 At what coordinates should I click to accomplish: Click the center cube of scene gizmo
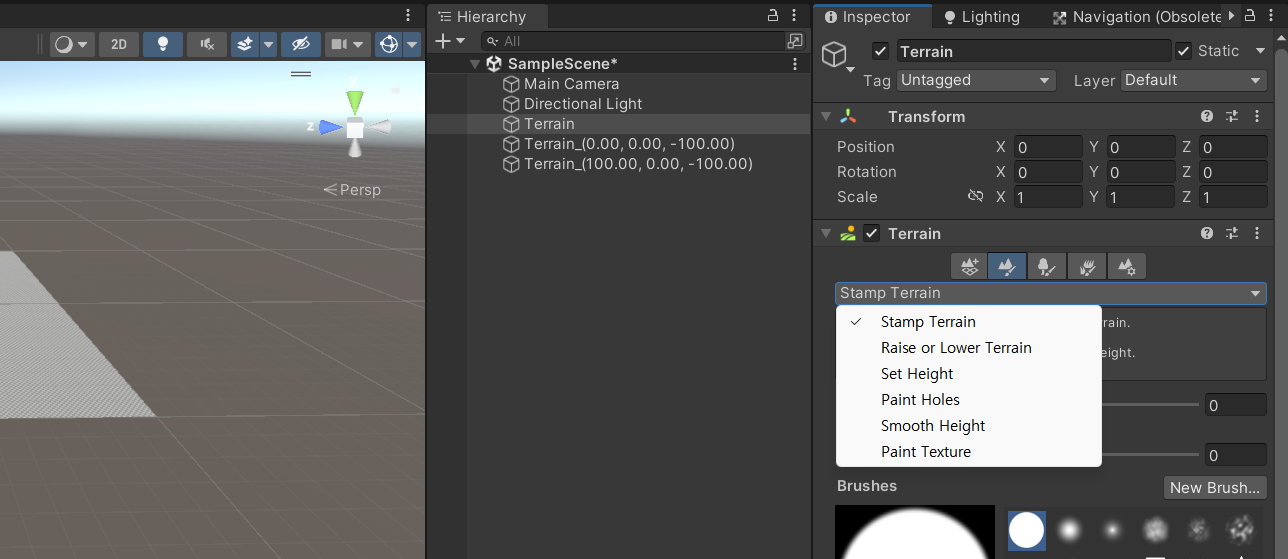tap(355, 127)
